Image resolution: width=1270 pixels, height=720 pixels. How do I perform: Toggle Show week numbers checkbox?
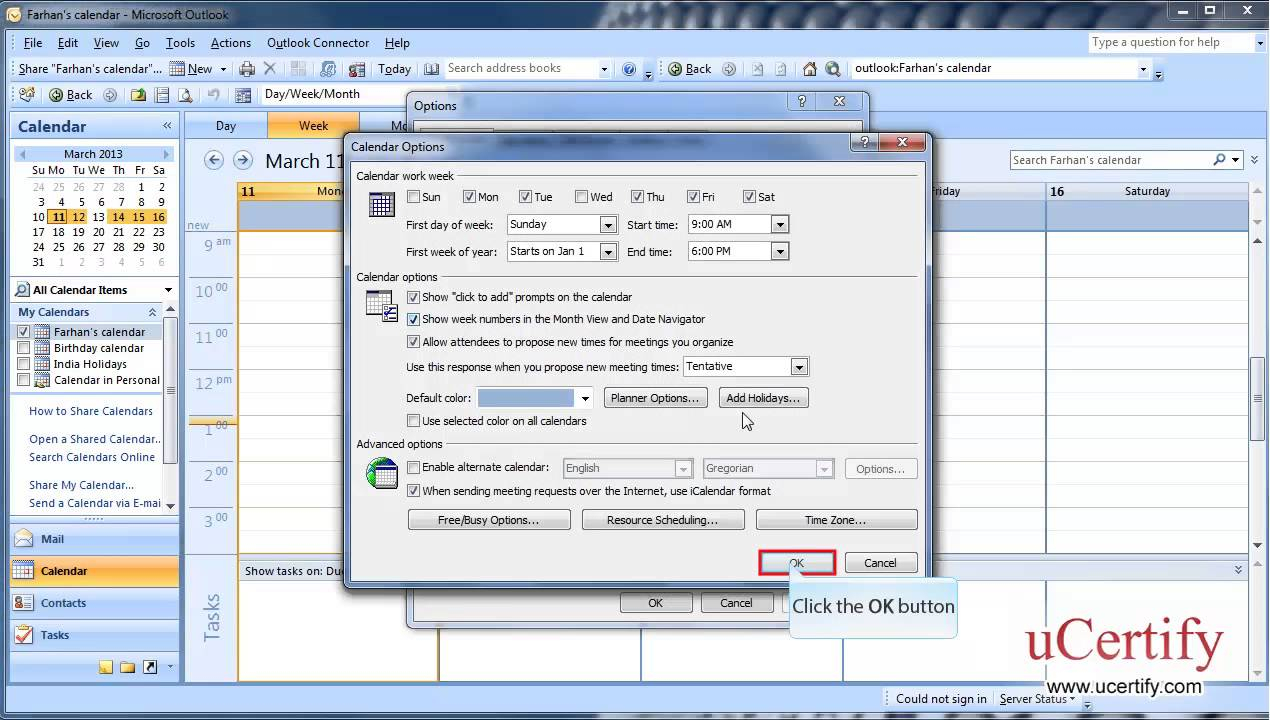(414, 319)
